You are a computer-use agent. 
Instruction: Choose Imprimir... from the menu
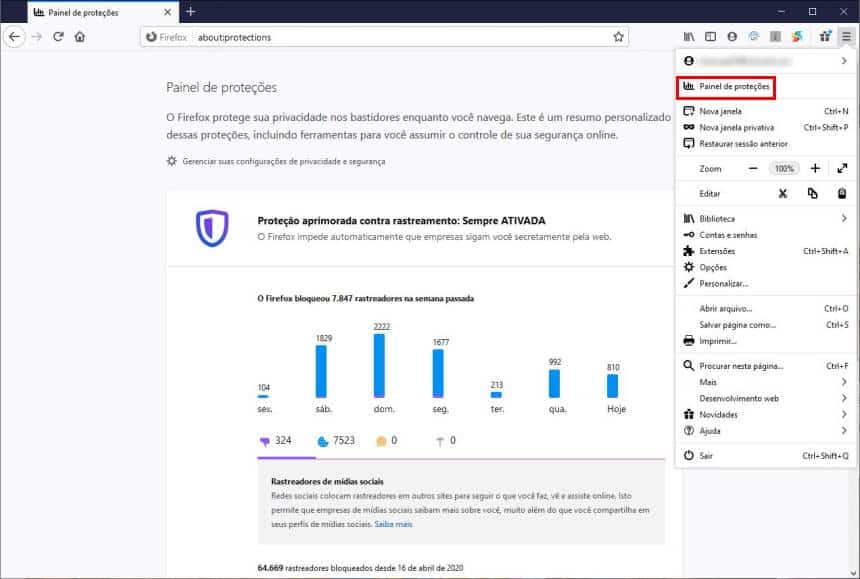click(x=766, y=341)
